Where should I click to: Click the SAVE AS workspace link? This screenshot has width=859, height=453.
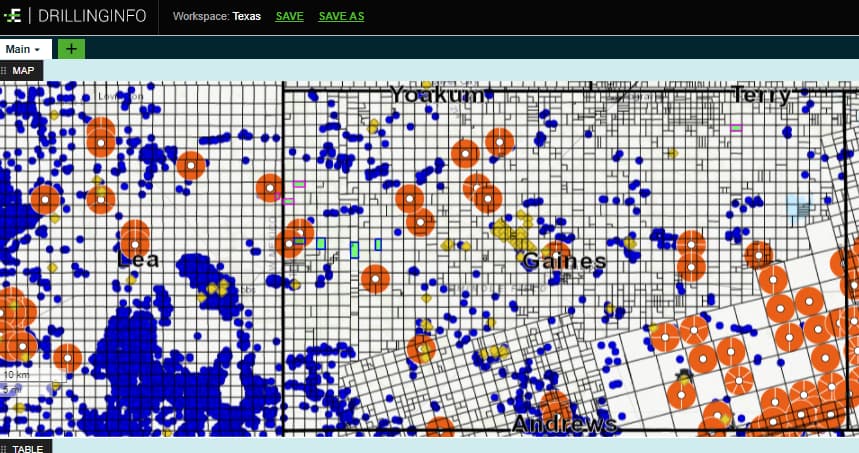point(341,16)
